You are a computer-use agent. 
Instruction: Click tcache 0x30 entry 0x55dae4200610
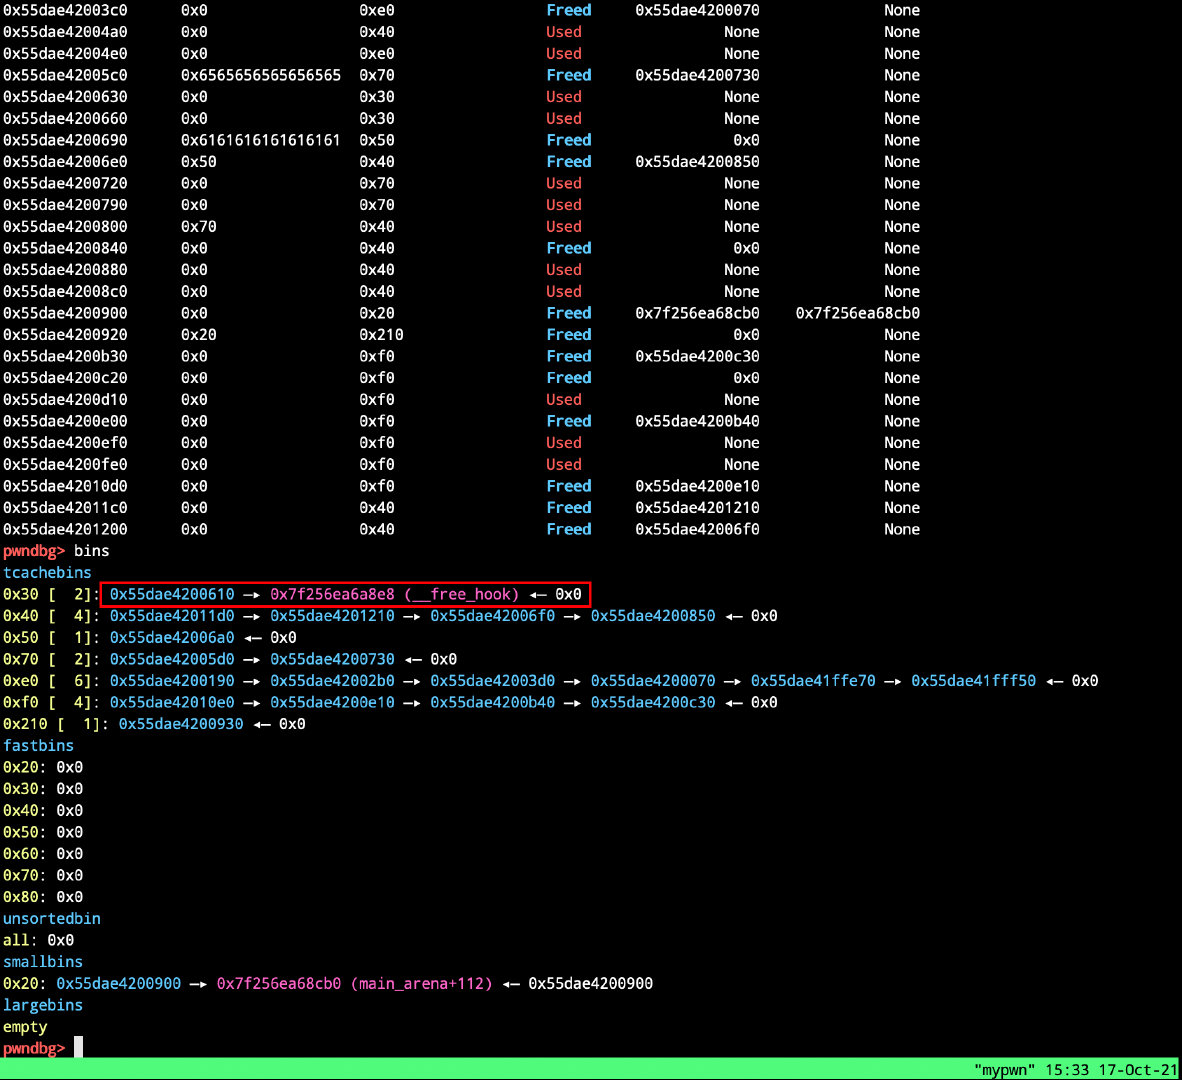click(172, 594)
